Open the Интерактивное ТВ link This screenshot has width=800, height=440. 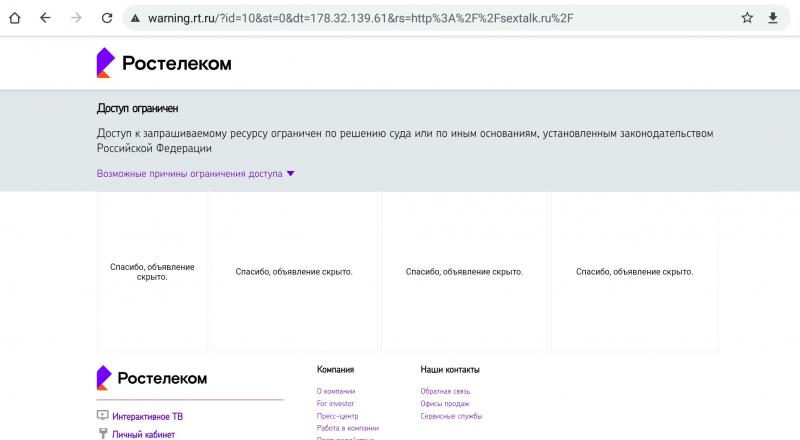click(x=147, y=416)
